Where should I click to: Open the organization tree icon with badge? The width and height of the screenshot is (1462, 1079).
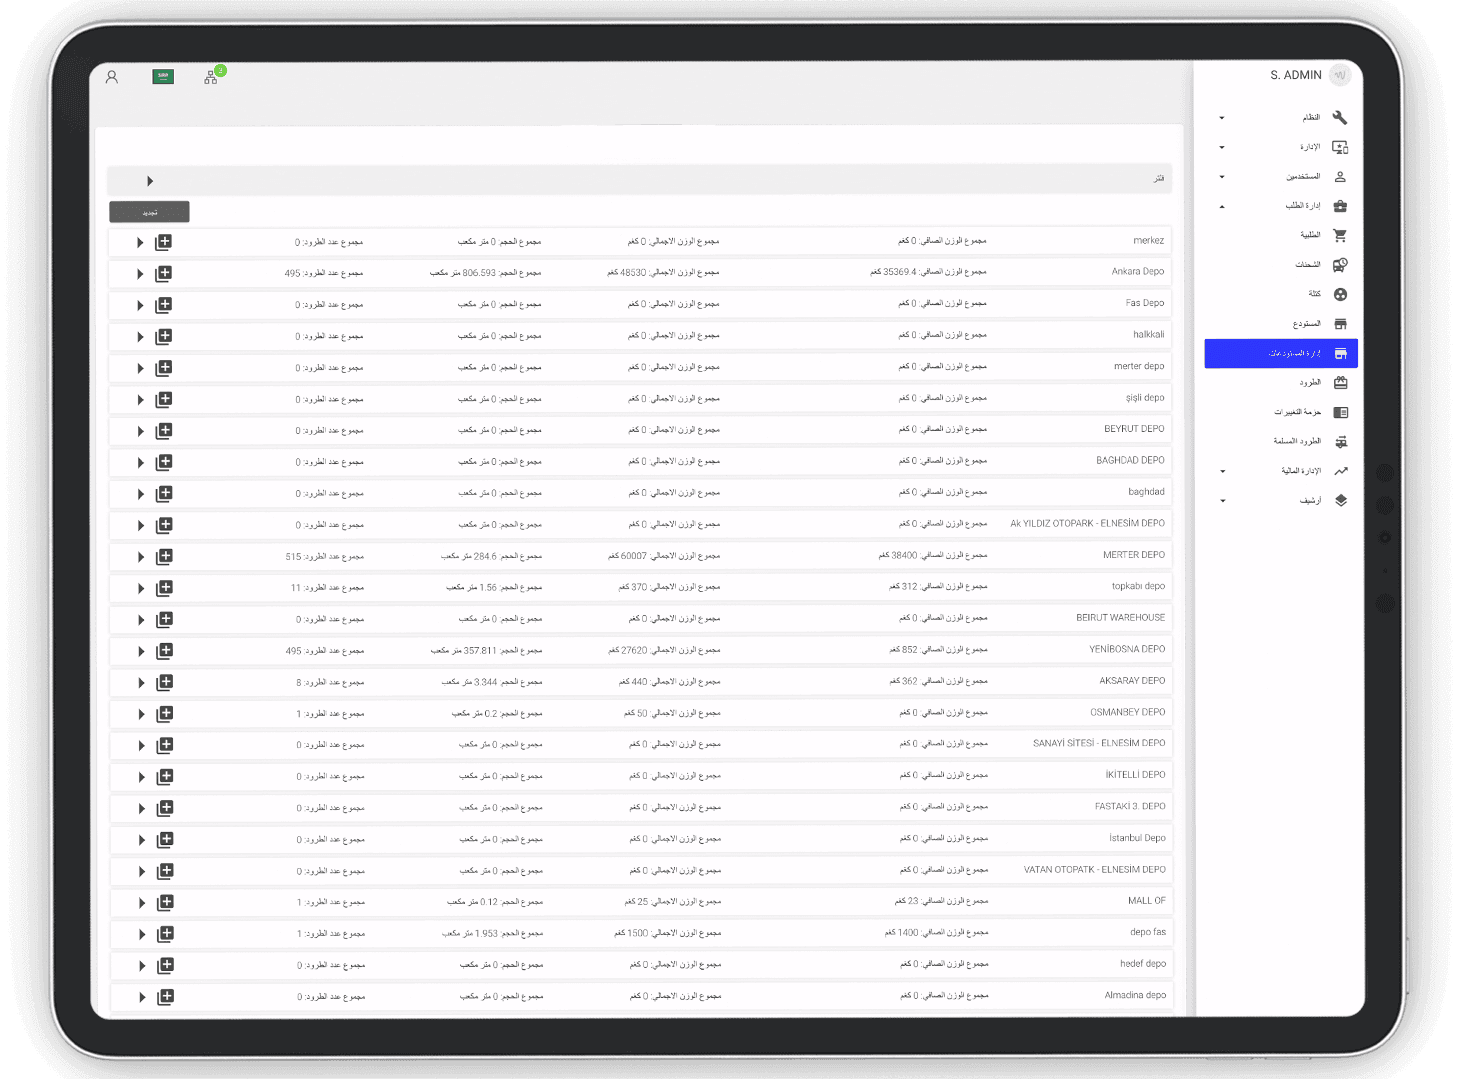211,77
